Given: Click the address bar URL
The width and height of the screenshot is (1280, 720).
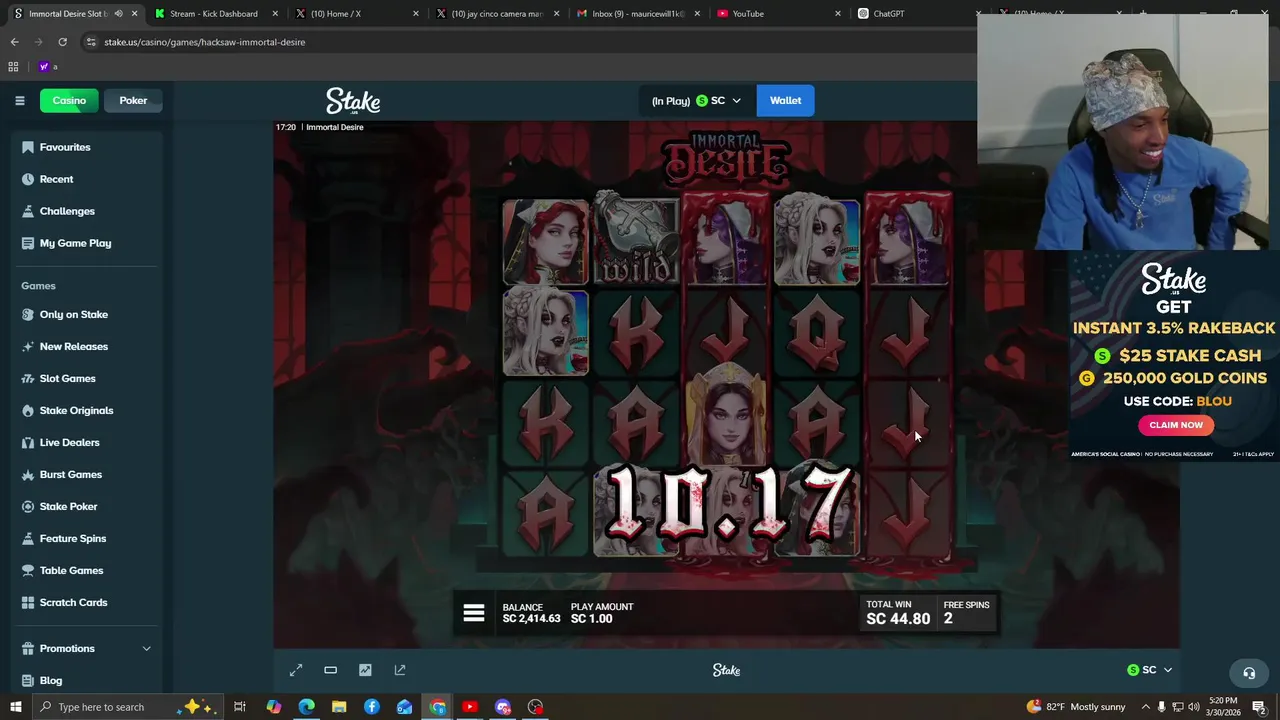Looking at the screenshot, I should pyautogui.click(x=205, y=42).
